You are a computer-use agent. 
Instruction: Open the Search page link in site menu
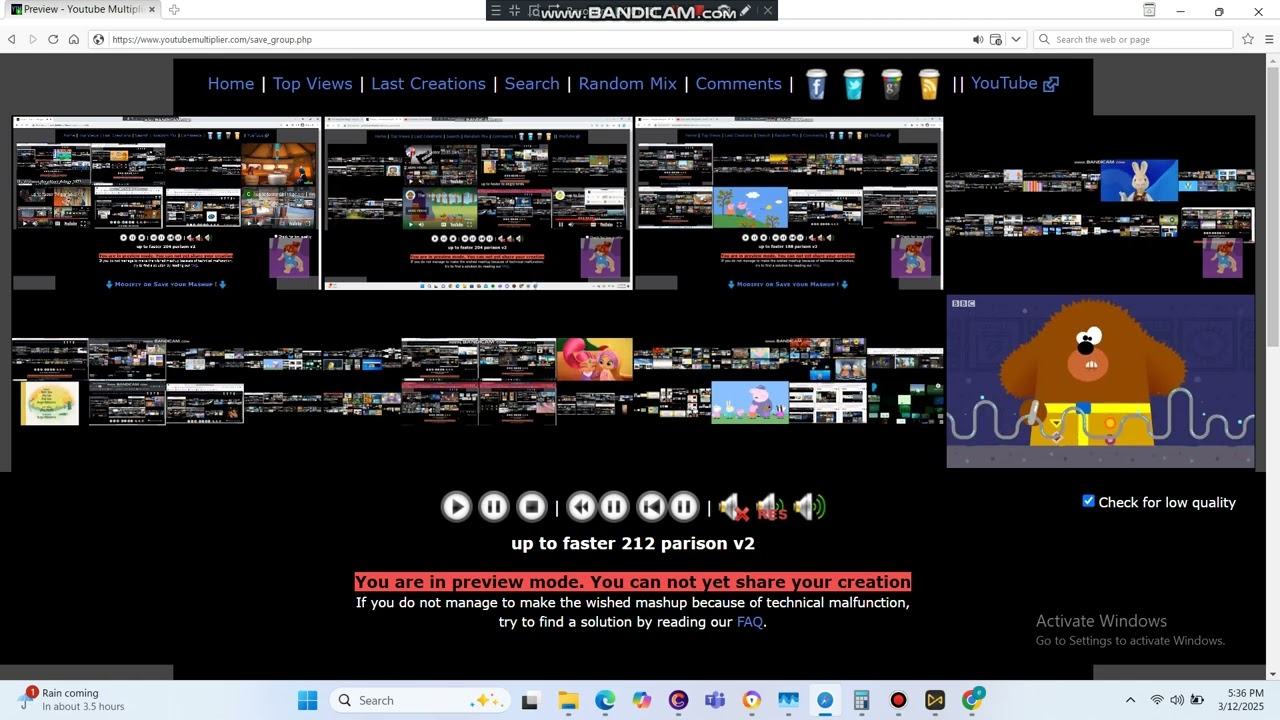(x=532, y=84)
